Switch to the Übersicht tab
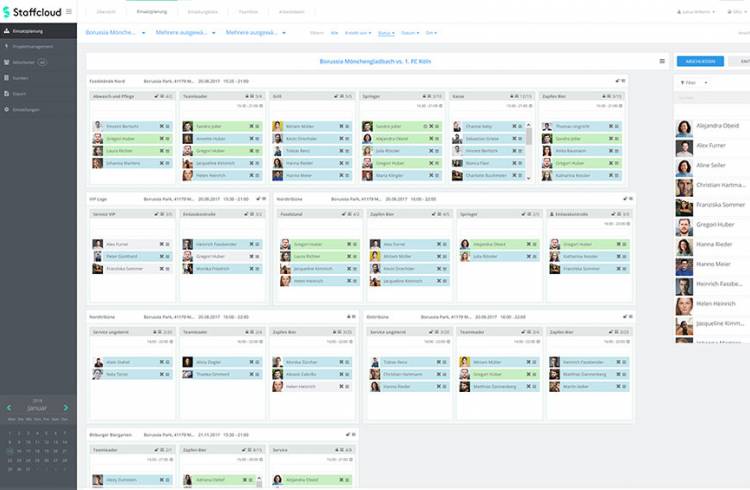 [x=106, y=11]
